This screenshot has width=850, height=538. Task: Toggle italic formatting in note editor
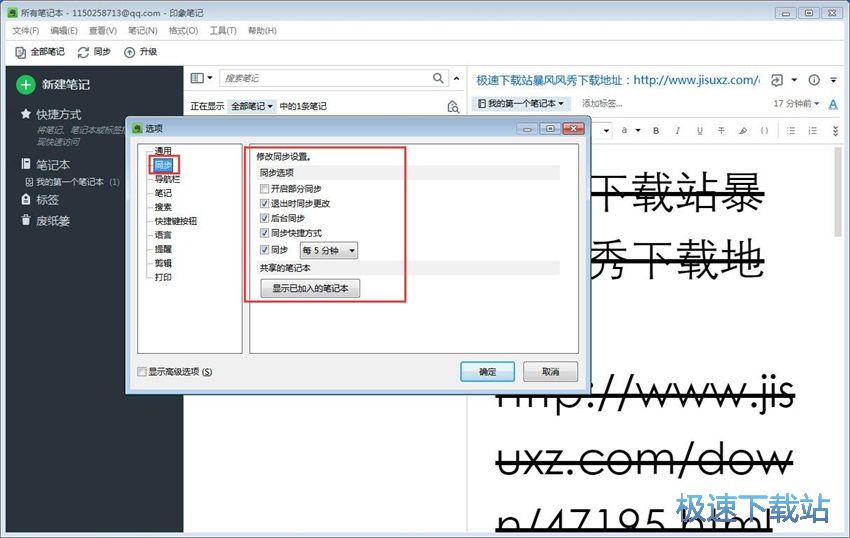[x=678, y=131]
